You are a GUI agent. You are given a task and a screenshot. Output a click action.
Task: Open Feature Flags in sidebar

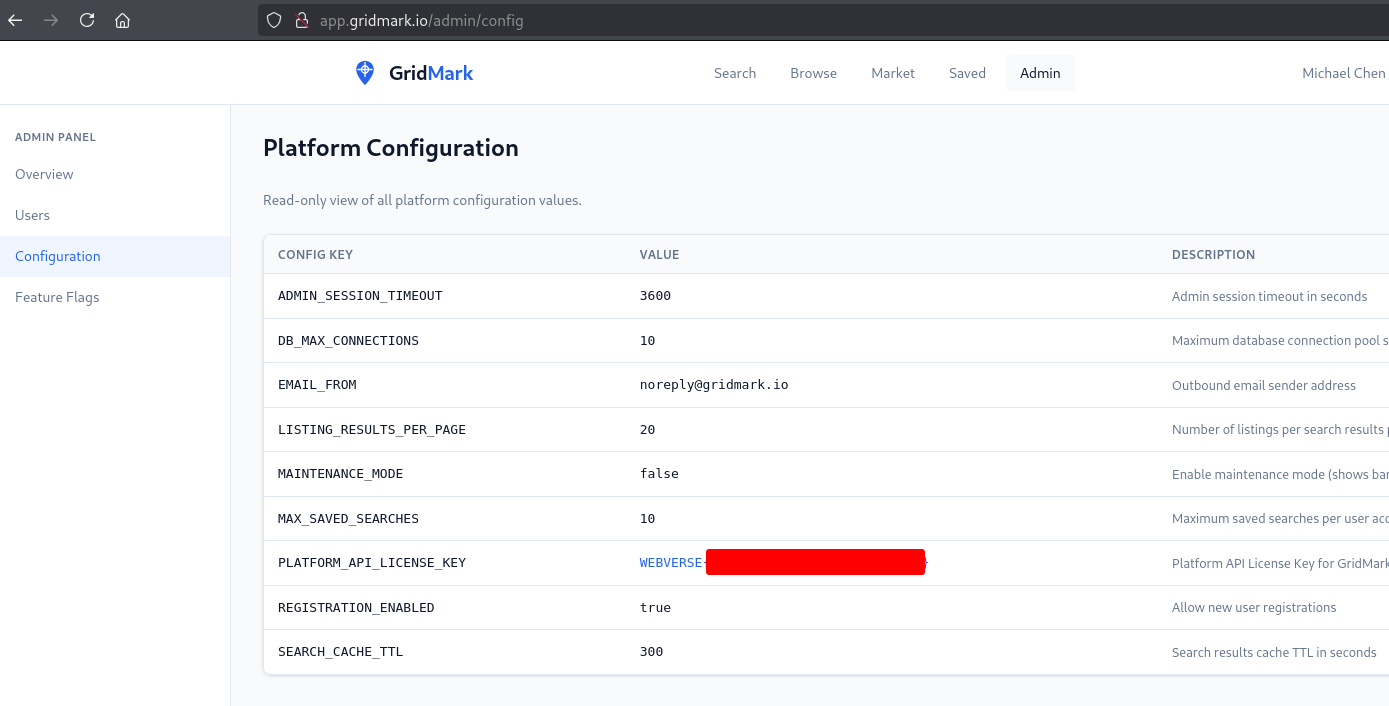point(57,297)
